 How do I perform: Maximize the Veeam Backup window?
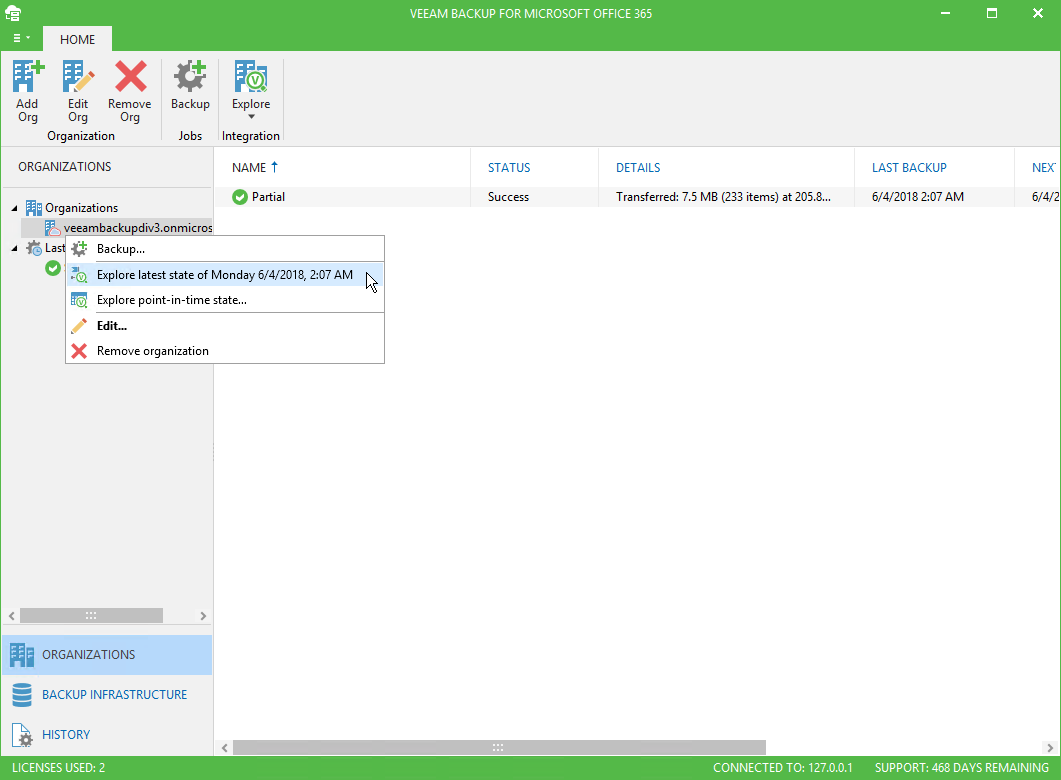point(992,13)
